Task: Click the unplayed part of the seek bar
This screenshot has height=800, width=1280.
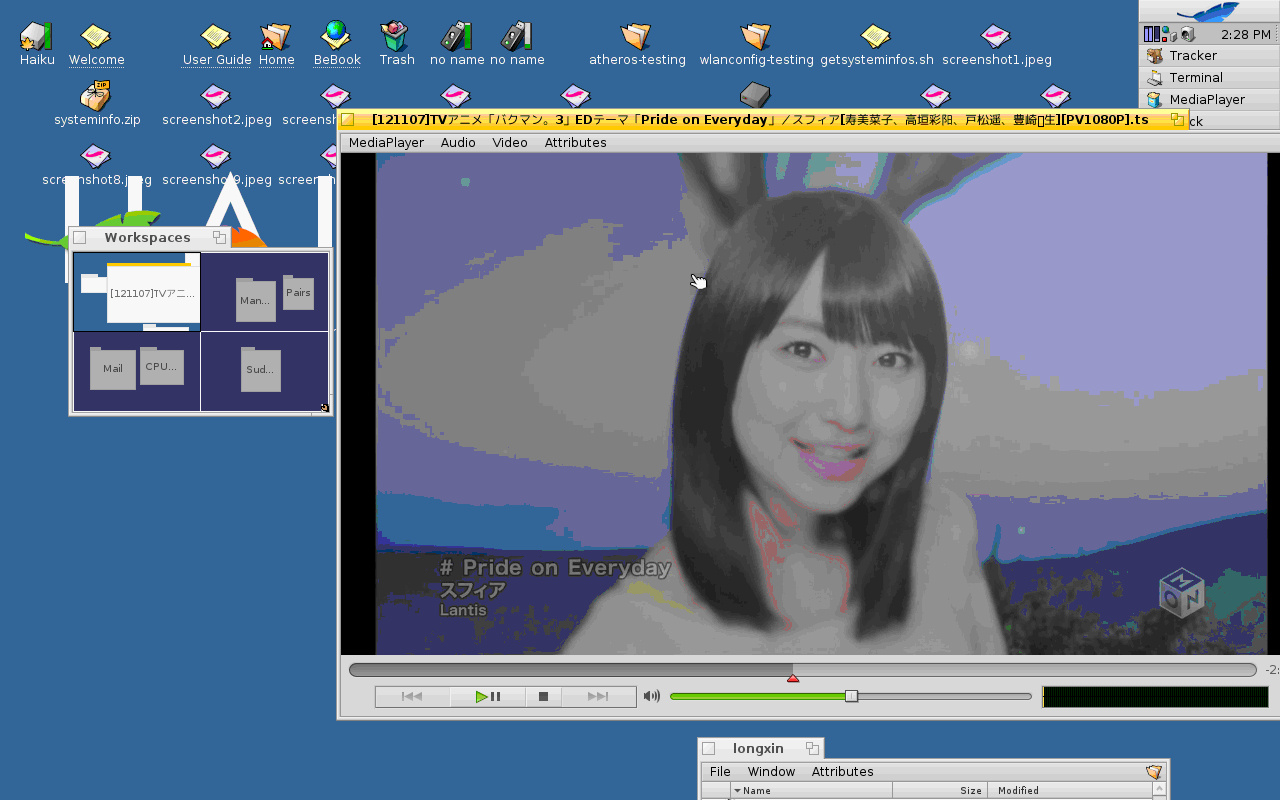Action: tap(1024, 670)
